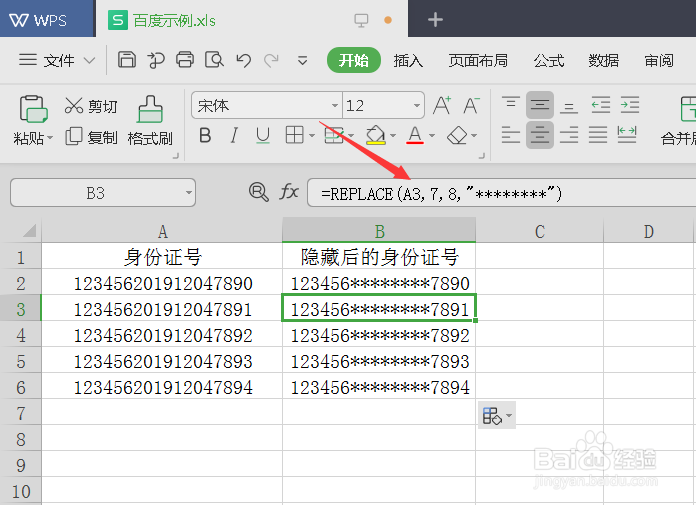Toggle Underline formatting
696x505 pixels.
pyautogui.click(x=263, y=135)
